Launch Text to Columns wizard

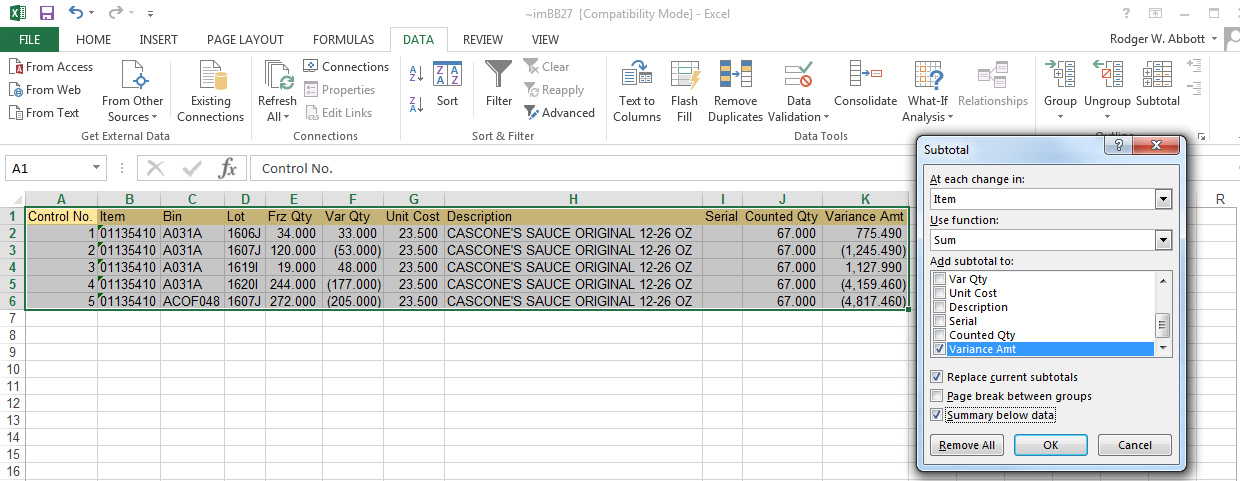click(x=637, y=92)
